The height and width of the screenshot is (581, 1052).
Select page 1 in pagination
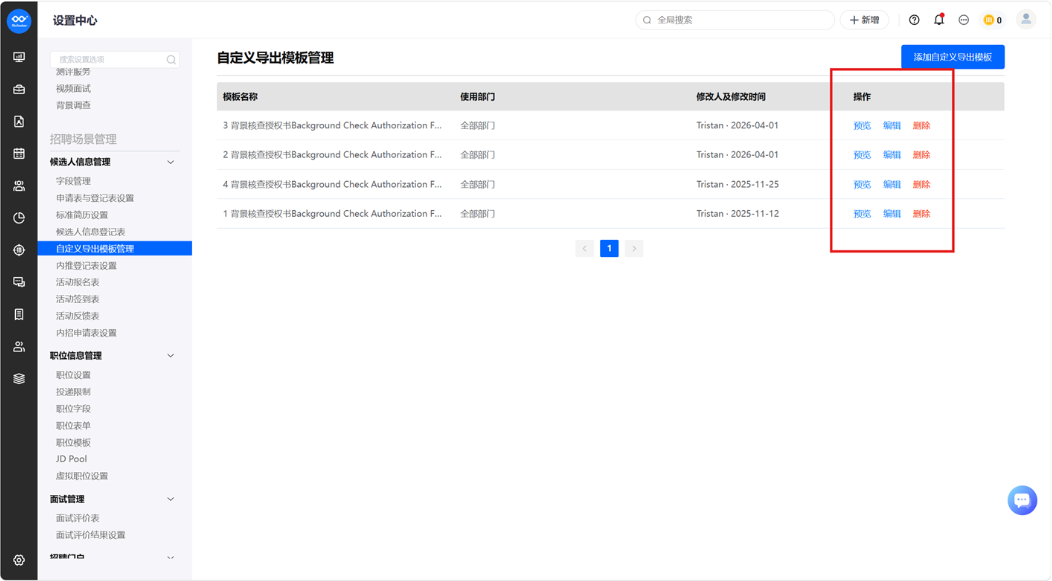coord(609,248)
